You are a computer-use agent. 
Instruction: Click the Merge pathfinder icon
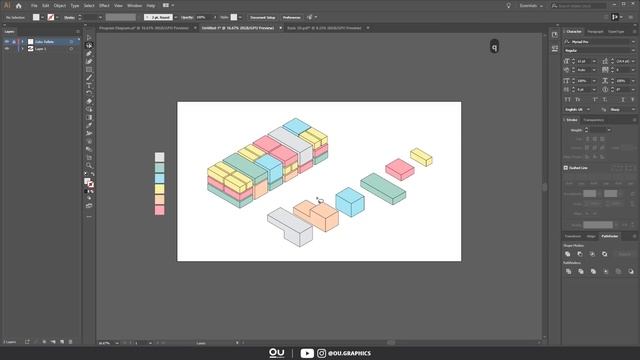coord(593,271)
